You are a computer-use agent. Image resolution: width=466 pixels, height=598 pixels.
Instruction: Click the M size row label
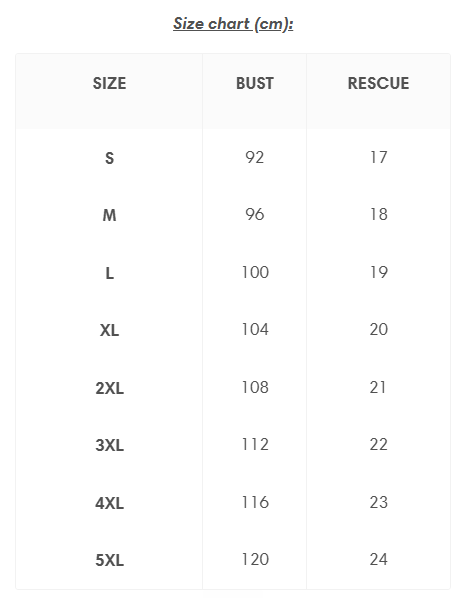pos(109,215)
